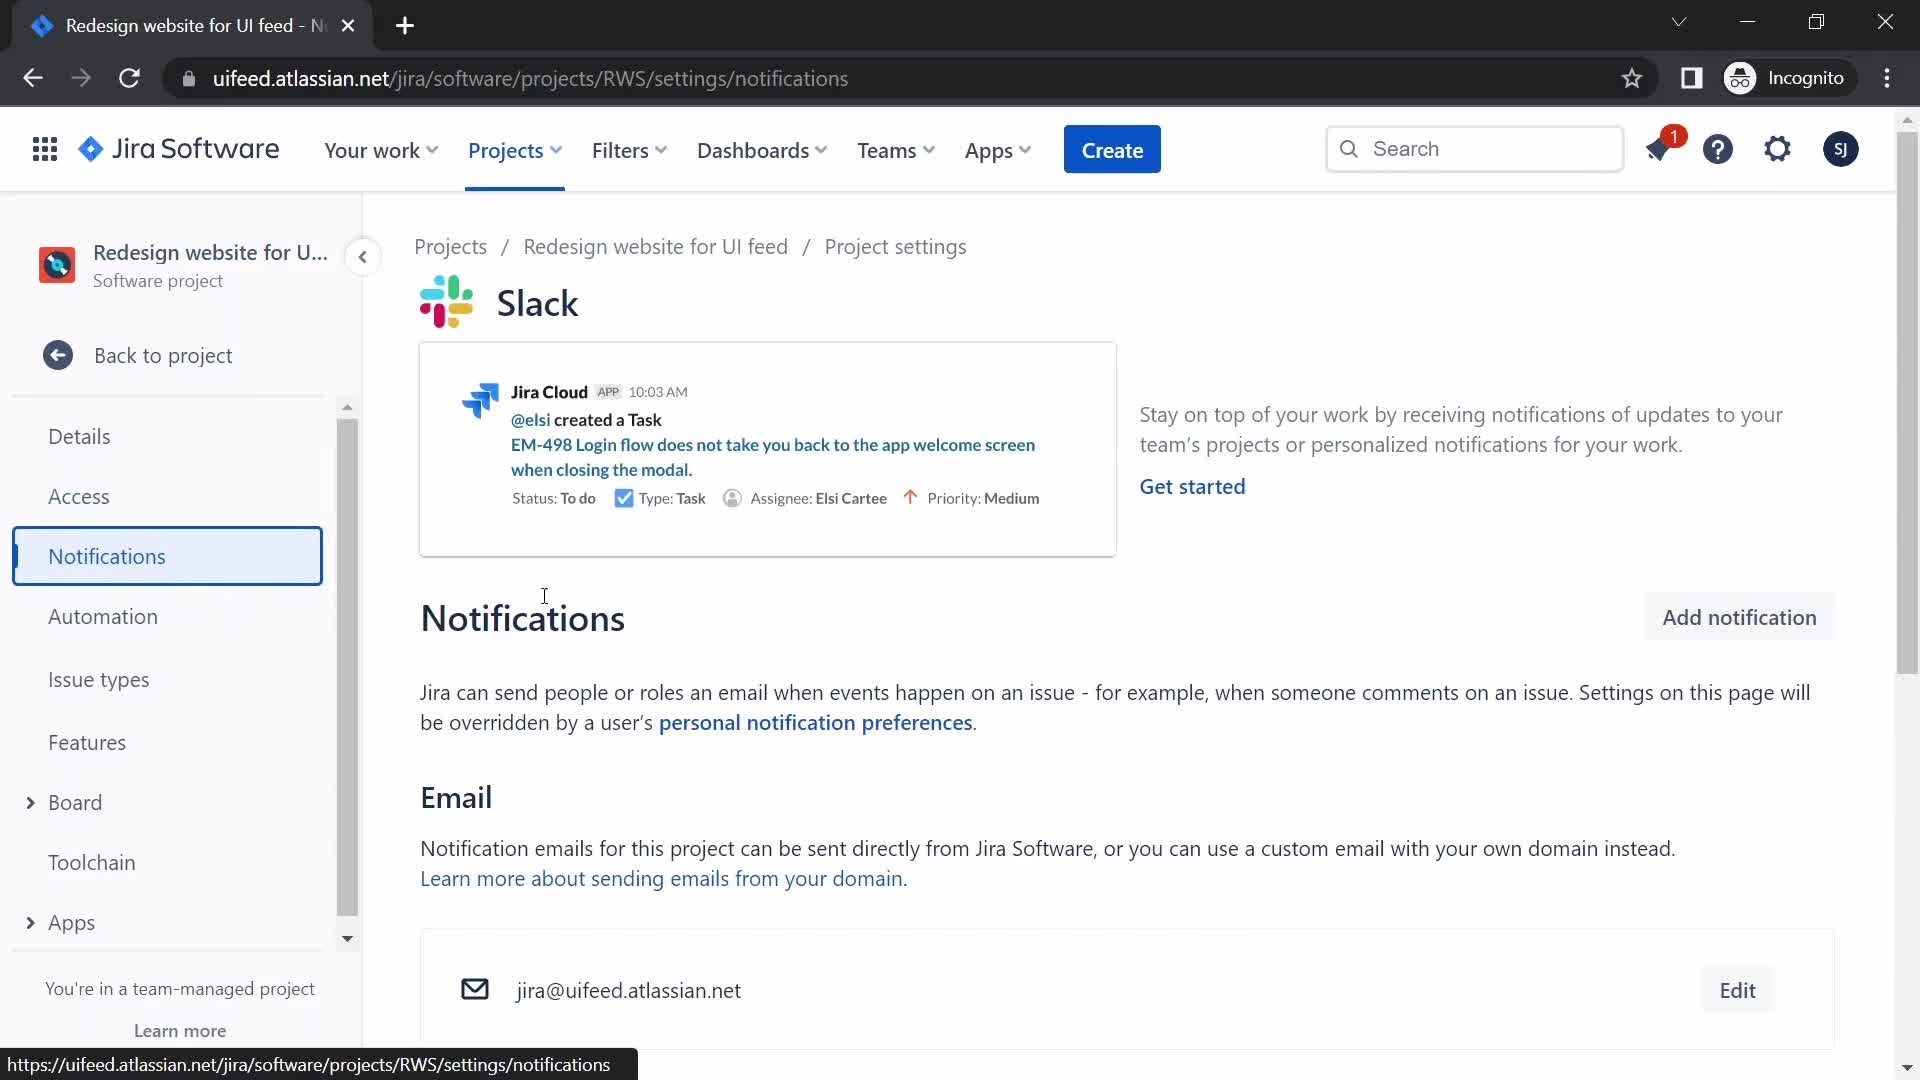Collapse sidebar with chevron button

pyautogui.click(x=362, y=257)
